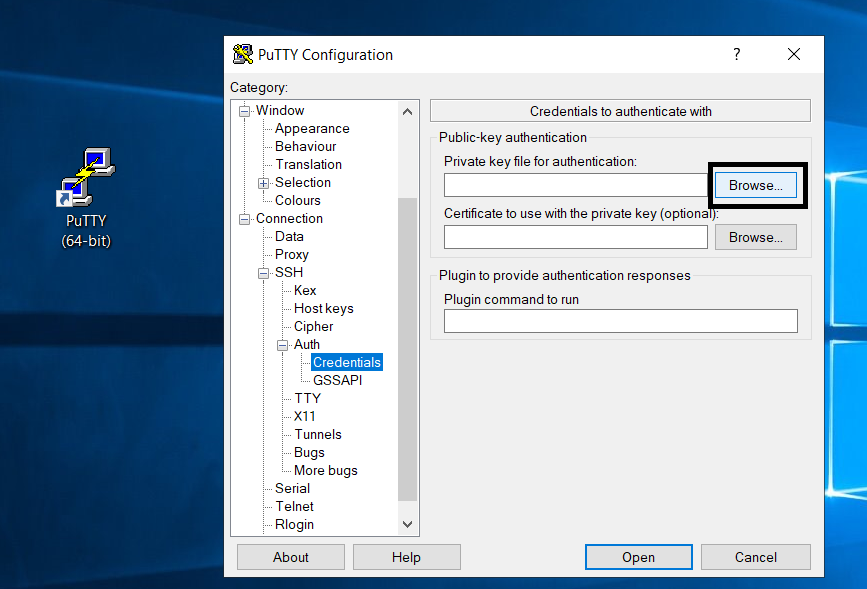Collapse the Auth tree node
The height and width of the screenshot is (589, 867).
click(283, 346)
